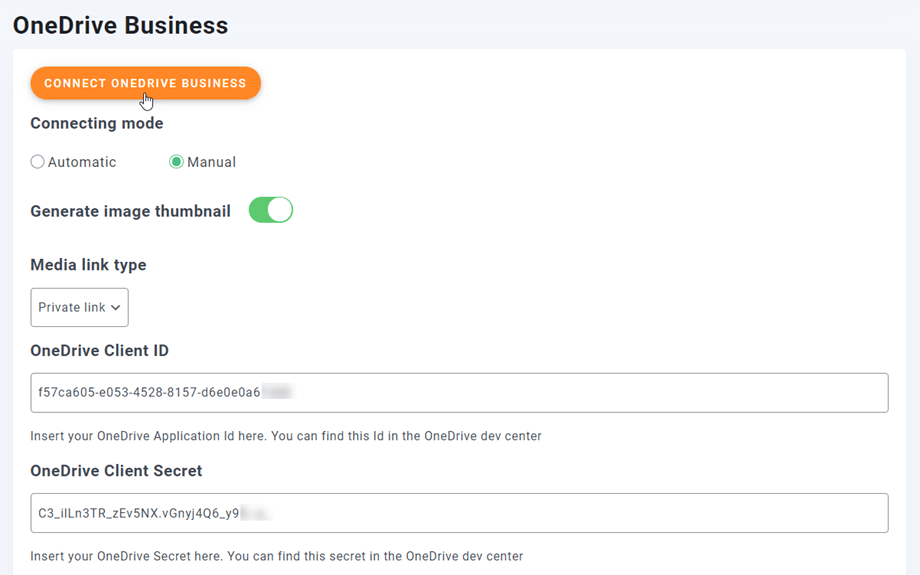The width and height of the screenshot is (920, 575).
Task: Select the Automatic connecting mode radio button
Action: click(38, 162)
